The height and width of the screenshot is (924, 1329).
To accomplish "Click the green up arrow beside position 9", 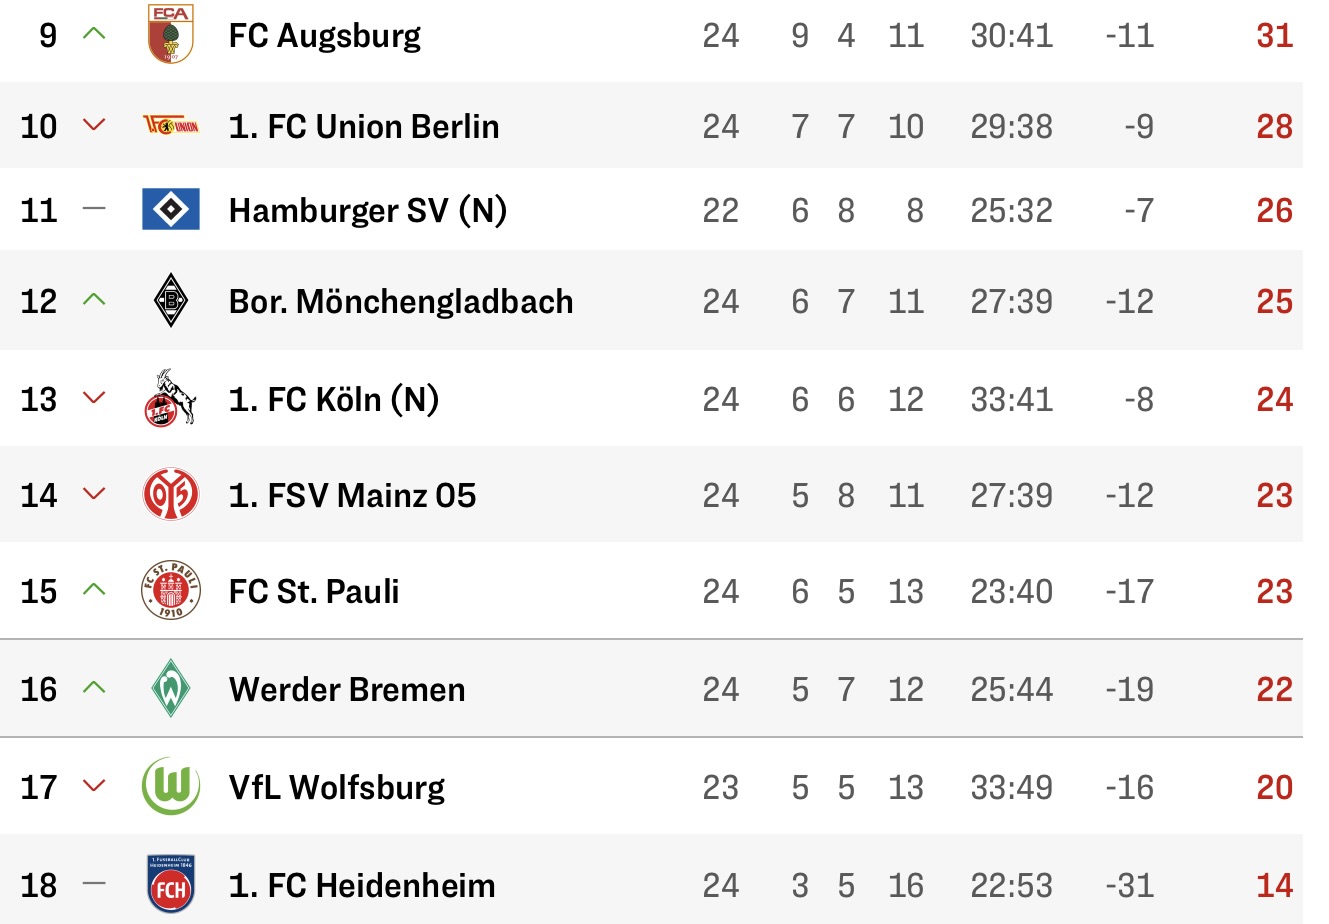I will [94, 34].
